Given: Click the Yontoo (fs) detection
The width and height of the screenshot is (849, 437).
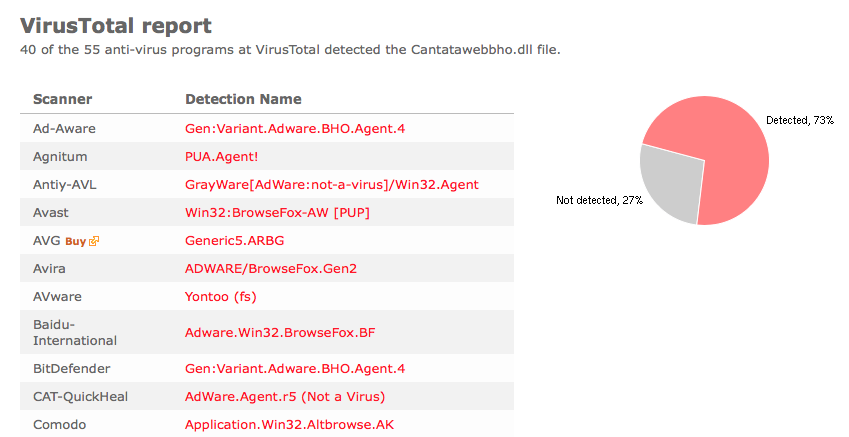Looking at the screenshot, I should [x=220, y=297].
